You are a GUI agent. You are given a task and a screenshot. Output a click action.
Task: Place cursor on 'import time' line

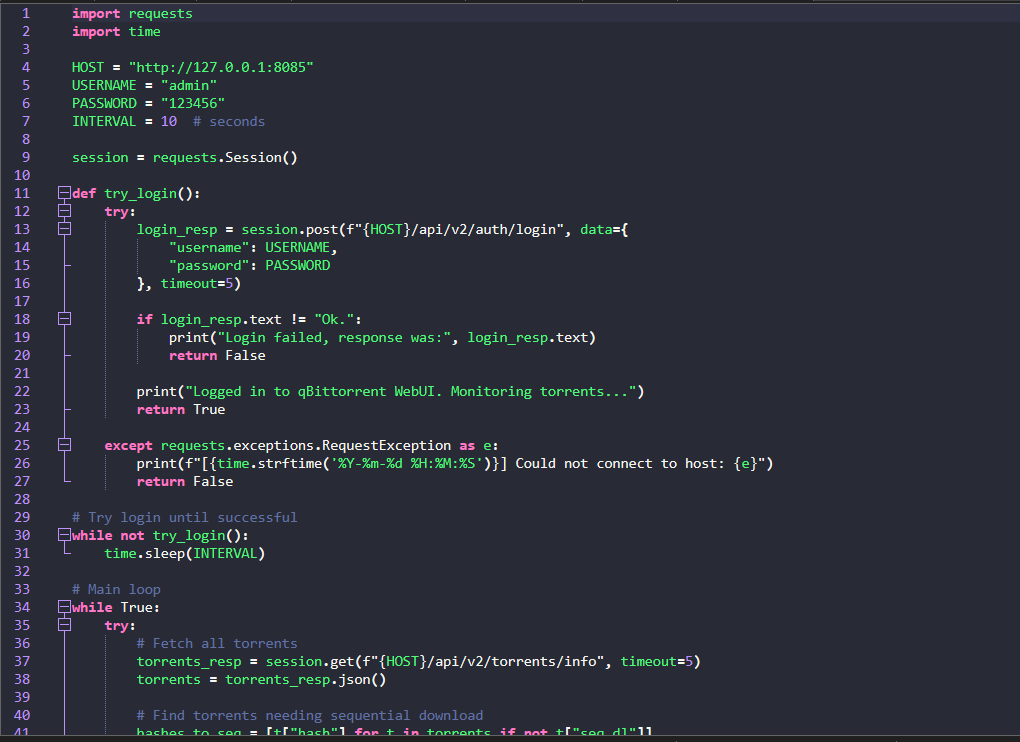point(116,32)
